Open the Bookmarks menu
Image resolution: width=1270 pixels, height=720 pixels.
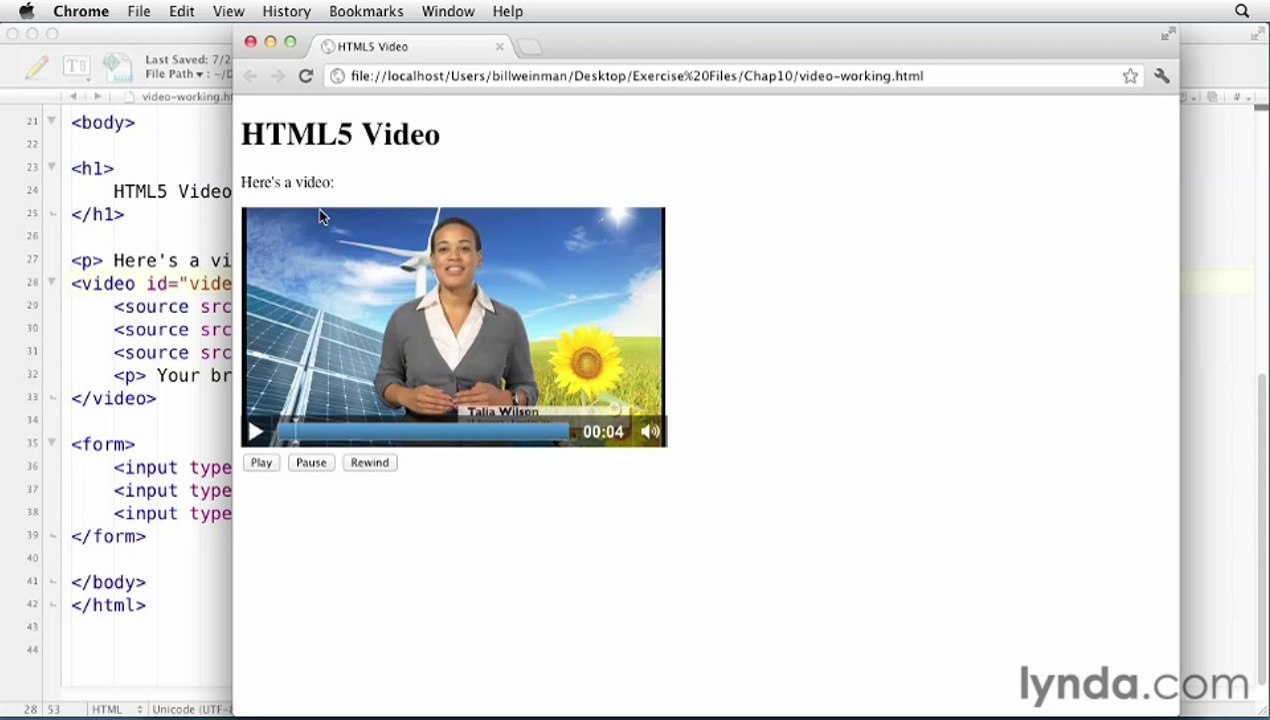coord(366,11)
